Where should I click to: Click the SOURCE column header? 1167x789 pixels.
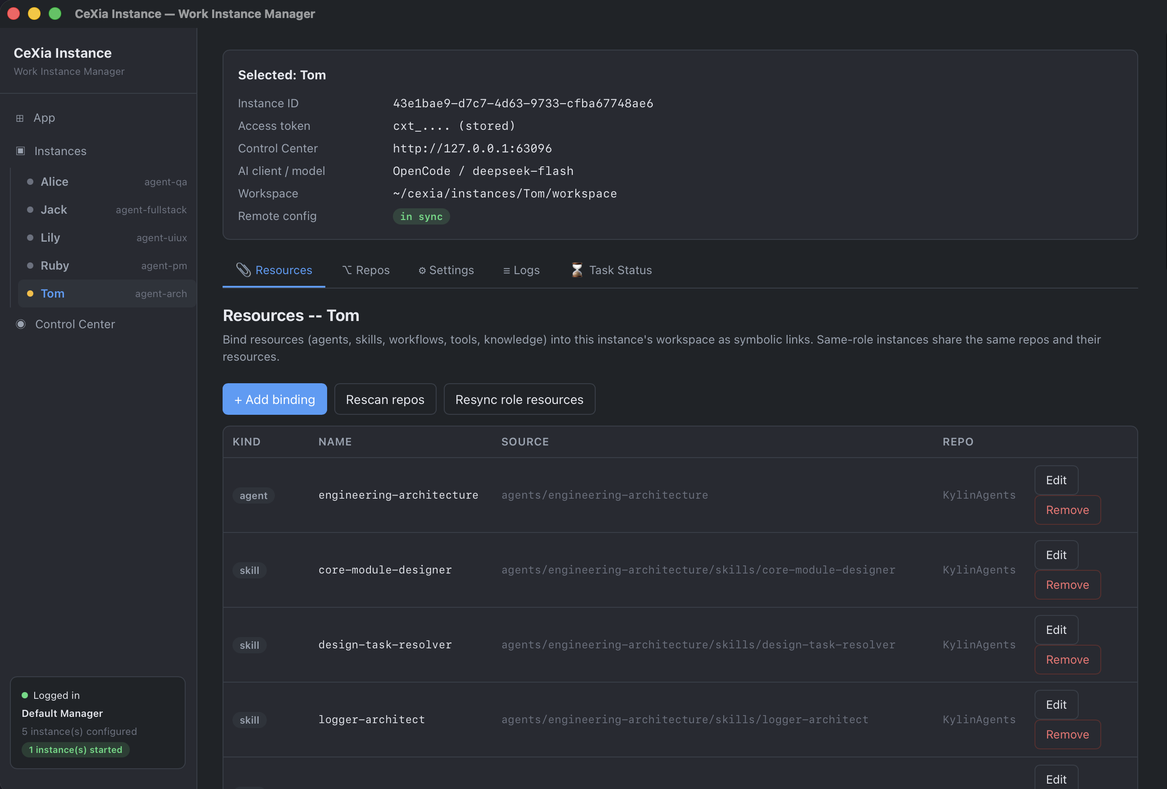(x=525, y=442)
